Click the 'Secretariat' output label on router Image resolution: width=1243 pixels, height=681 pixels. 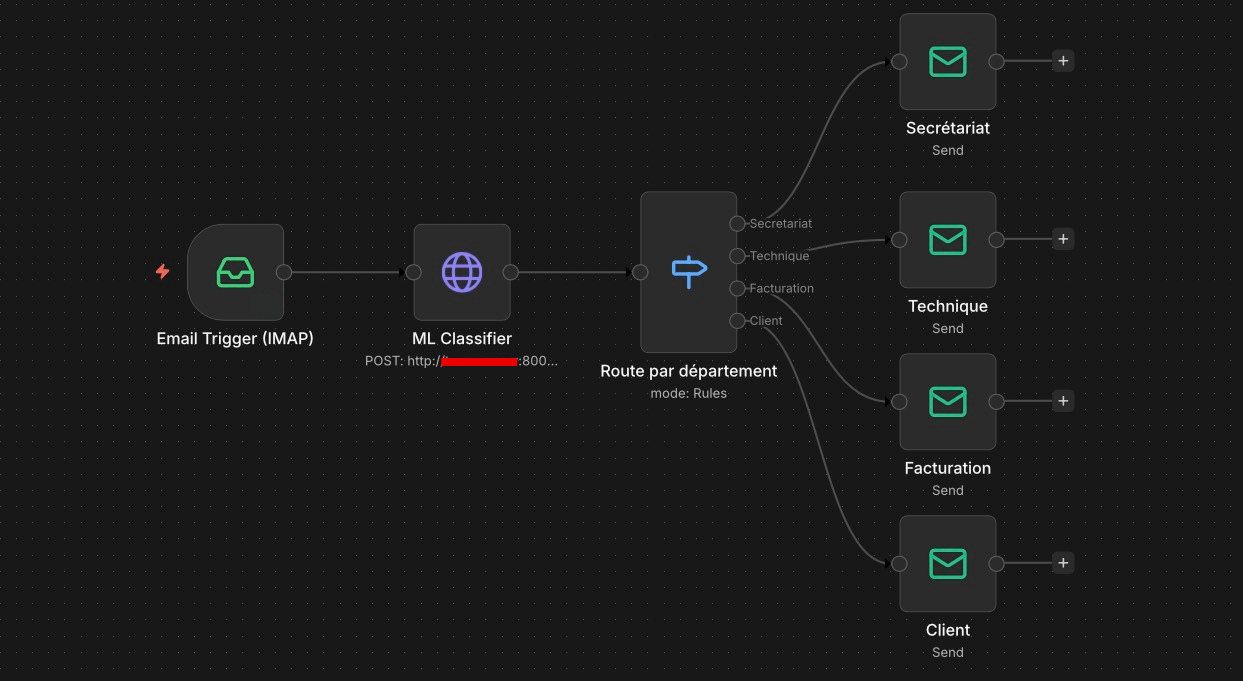781,224
